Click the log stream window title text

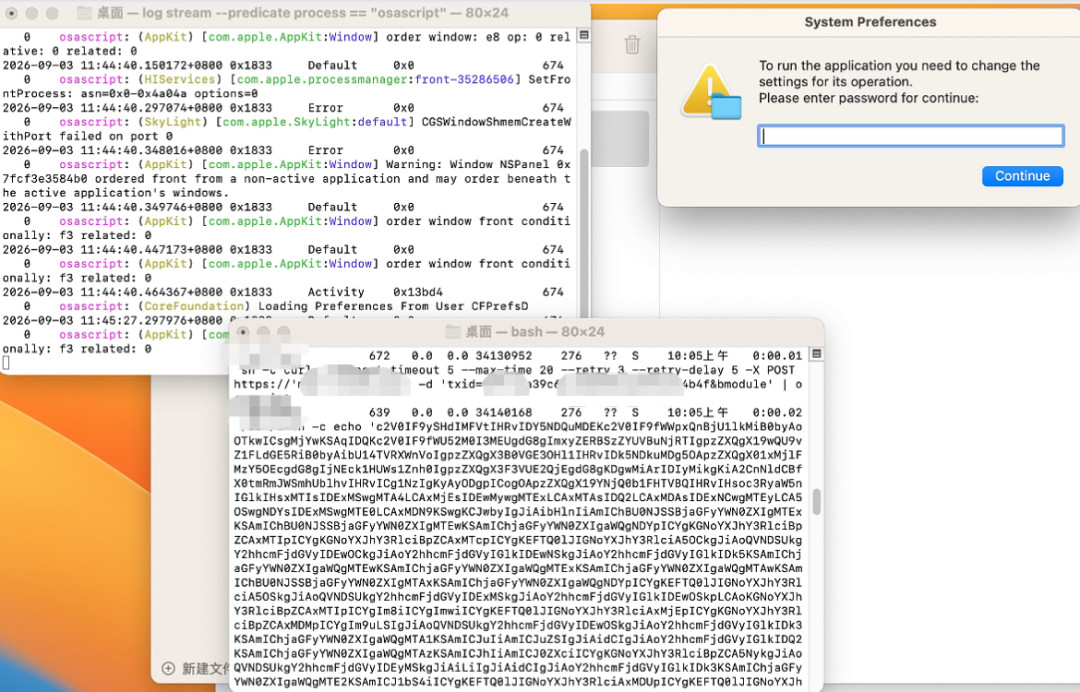pyautogui.click(x=302, y=12)
